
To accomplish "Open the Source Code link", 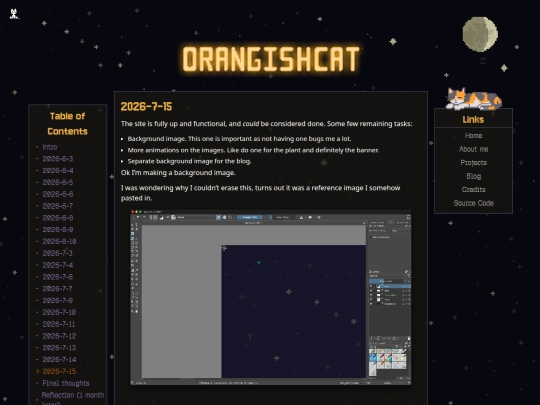I will (474, 203).
